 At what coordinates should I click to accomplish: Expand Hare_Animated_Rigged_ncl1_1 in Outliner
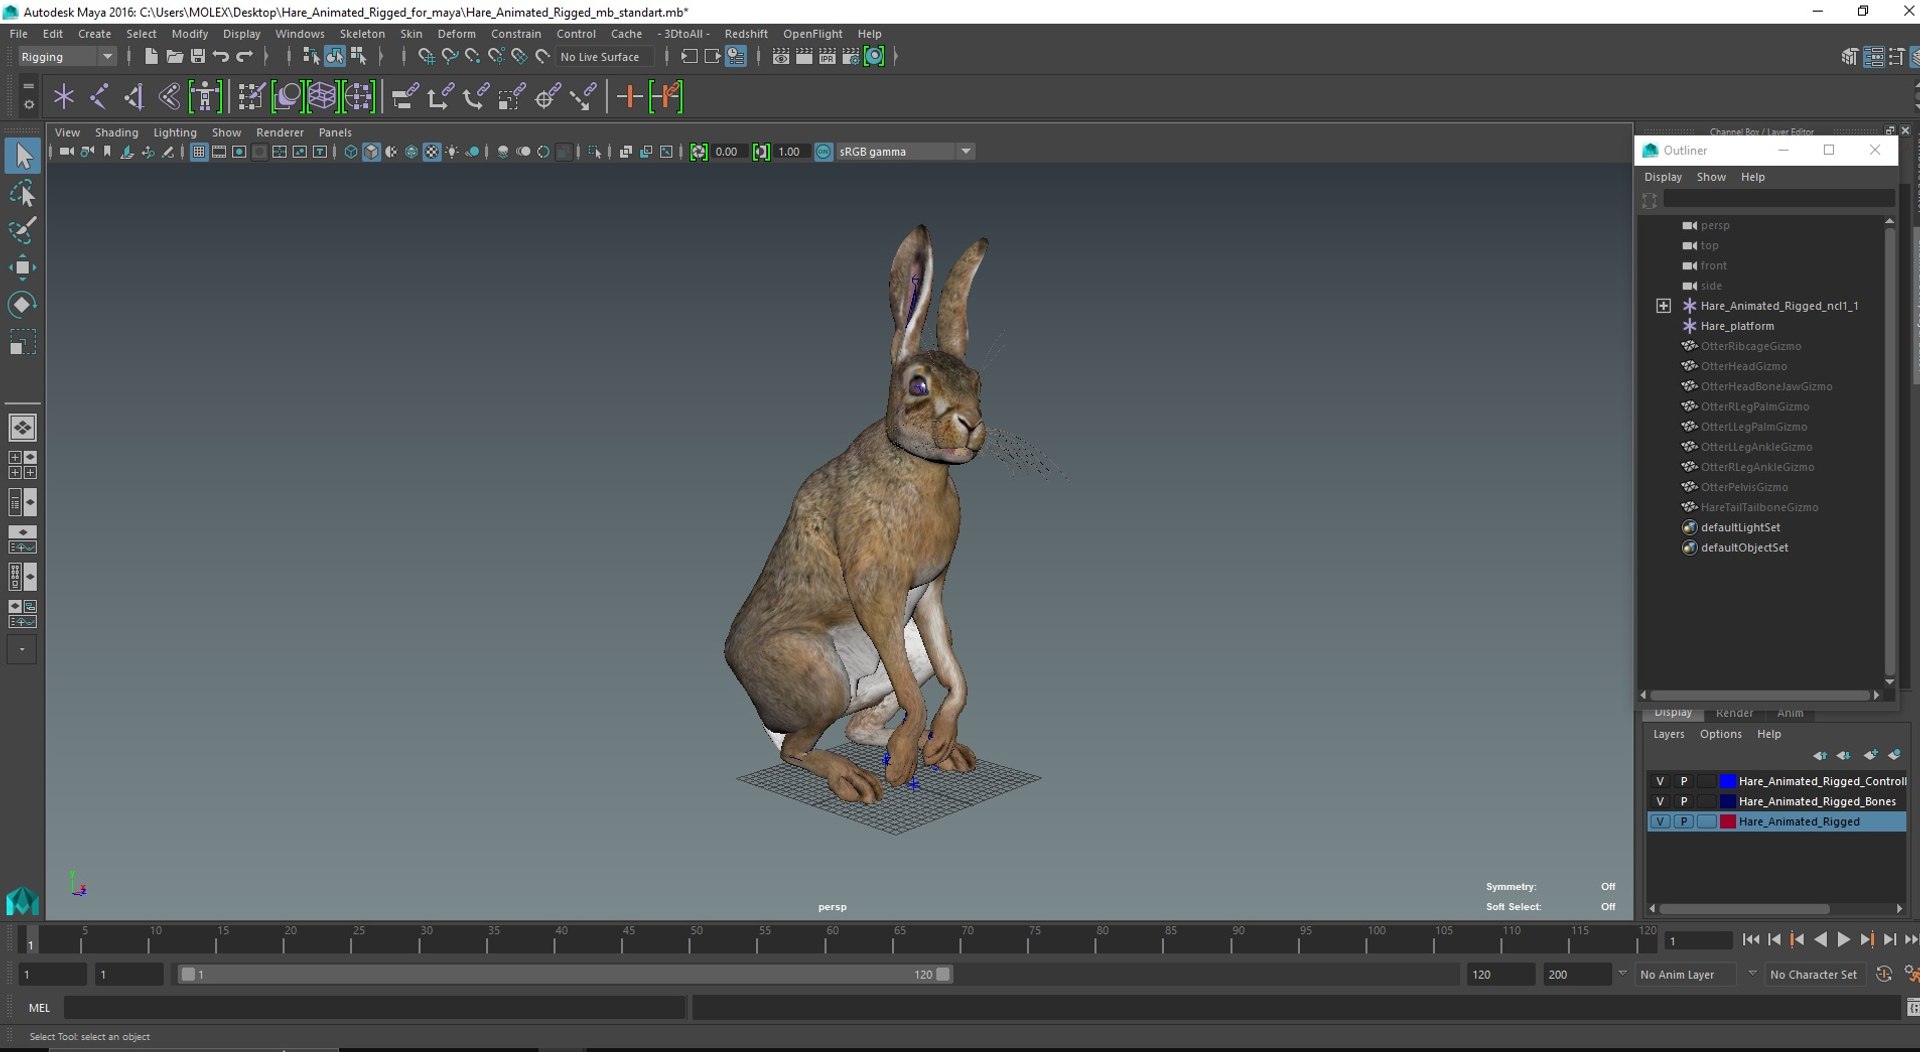[1663, 306]
